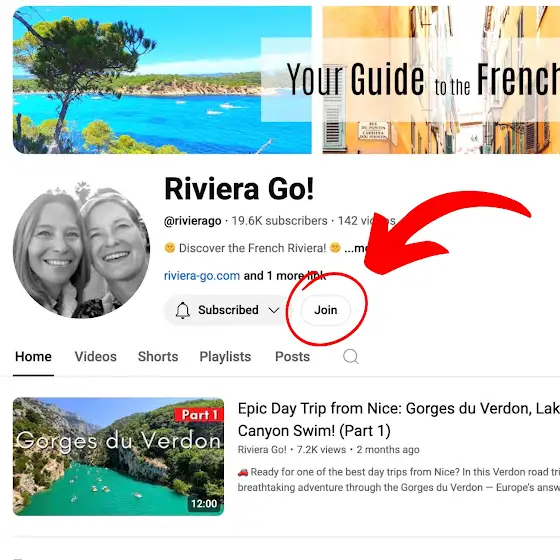Open the Playlists tab

(x=225, y=356)
